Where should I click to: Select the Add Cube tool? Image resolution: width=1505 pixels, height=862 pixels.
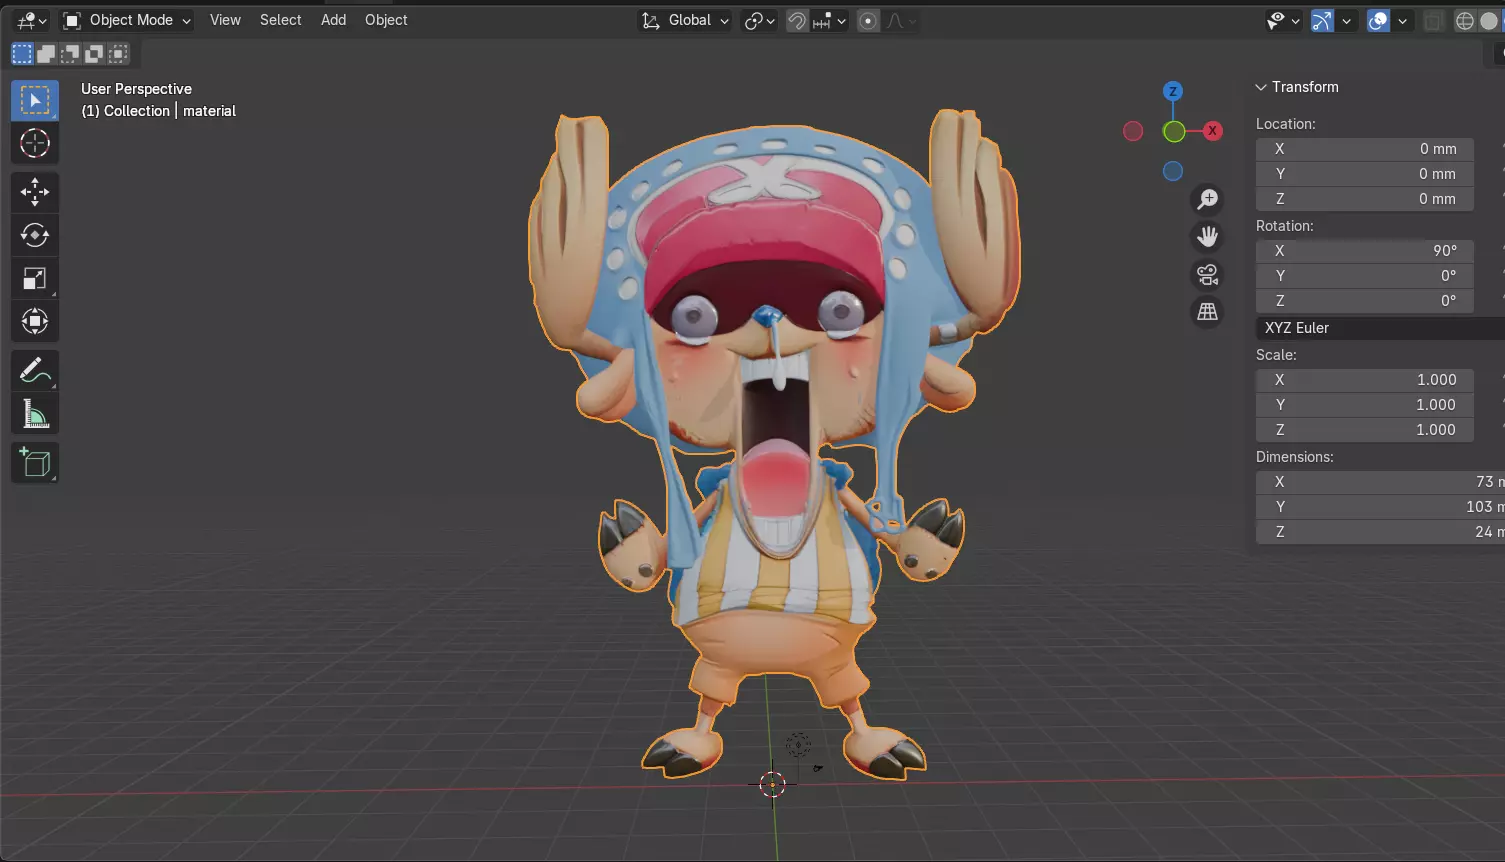click(x=35, y=462)
